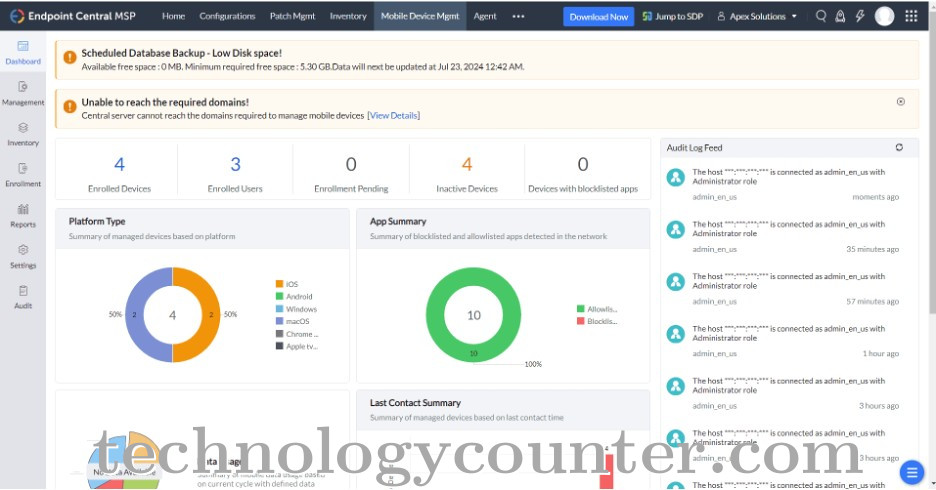The image size is (936, 490).
Task: Toggle the iOS legend swatch
Action: pyautogui.click(x=279, y=284)
